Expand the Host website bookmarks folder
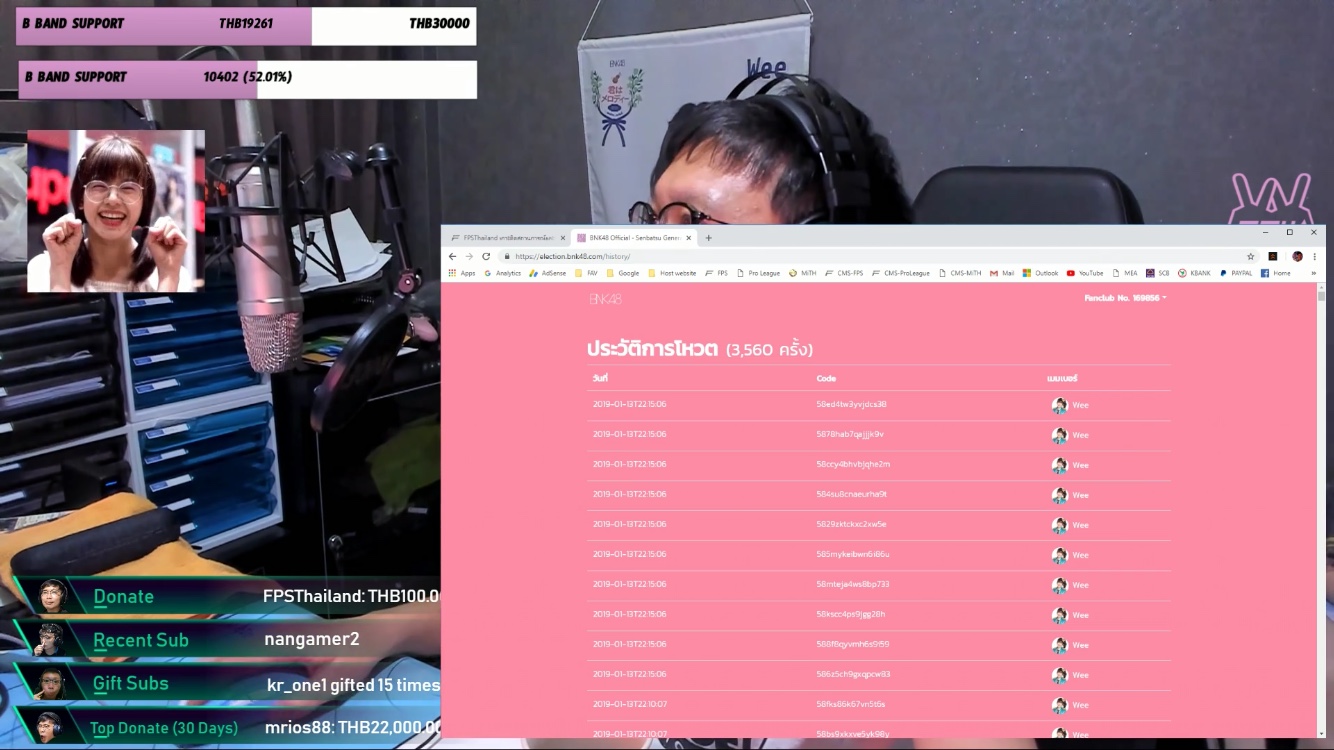This screenshot has width=1334, height=750. (672, 273)
